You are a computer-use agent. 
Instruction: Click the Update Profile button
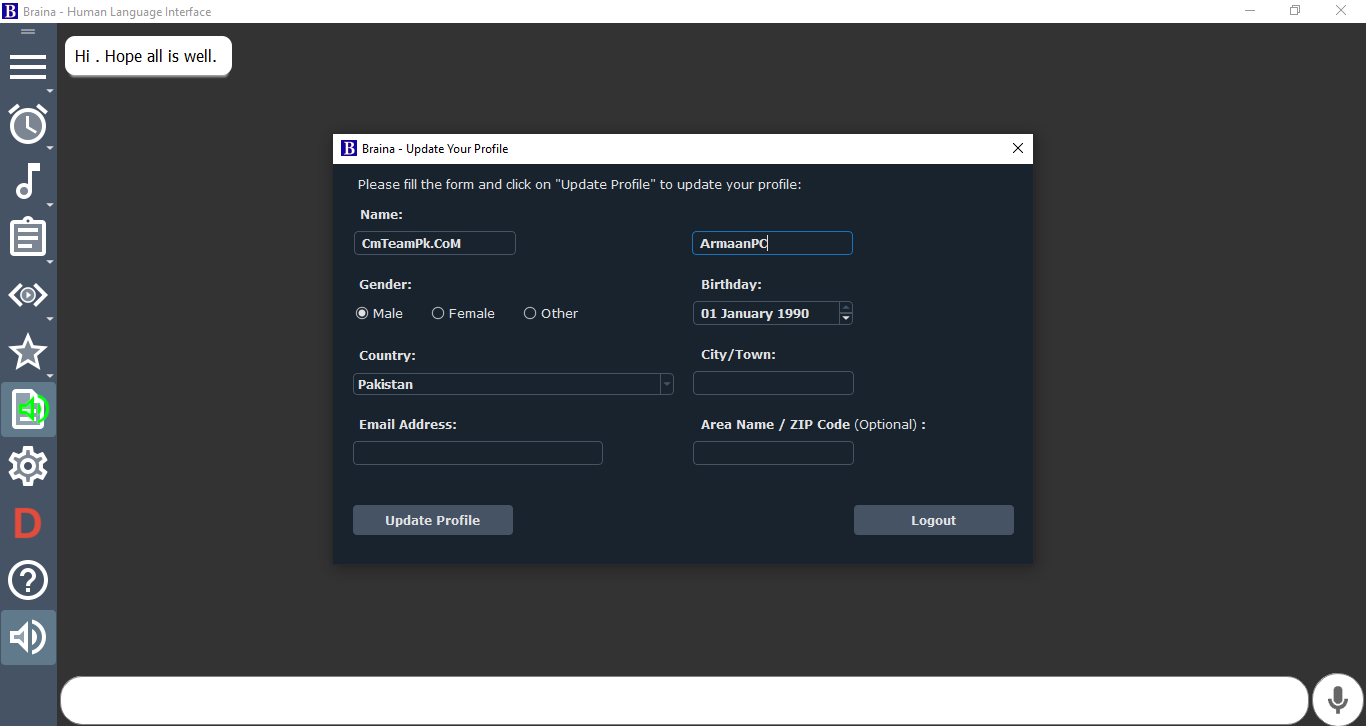(433, 520)
